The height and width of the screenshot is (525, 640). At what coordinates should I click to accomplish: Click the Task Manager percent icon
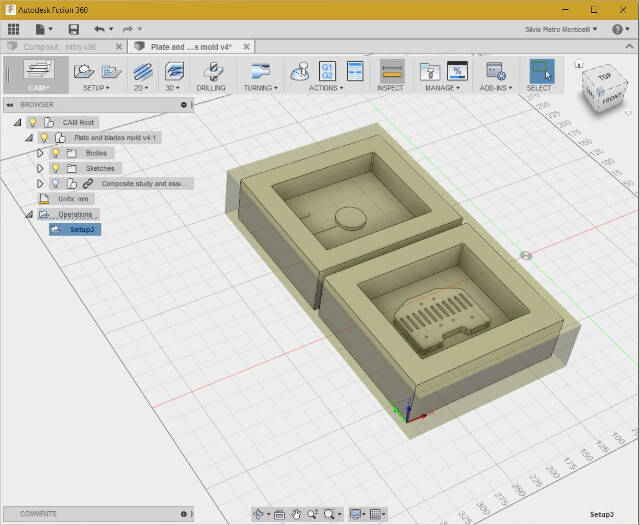(x=457, y=71)
